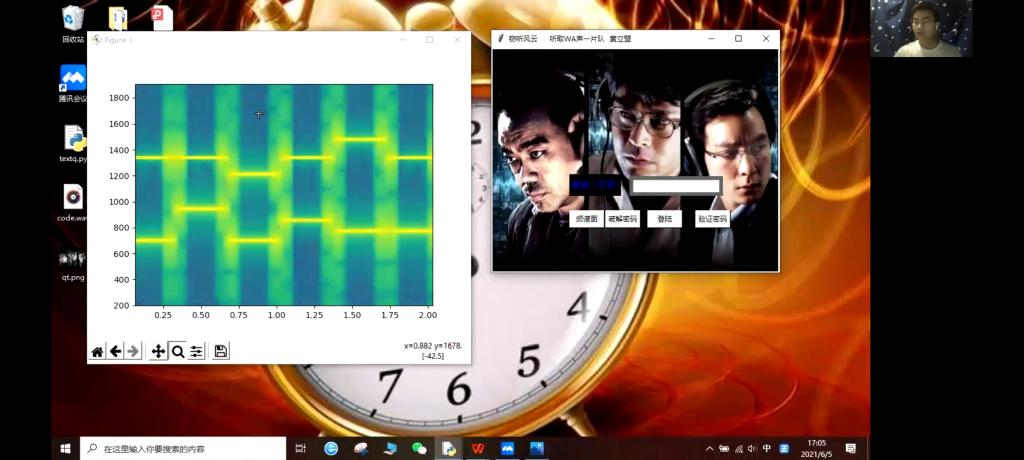Open the notification center icon
The image size is (1024, 460).
tap(850, 448)
